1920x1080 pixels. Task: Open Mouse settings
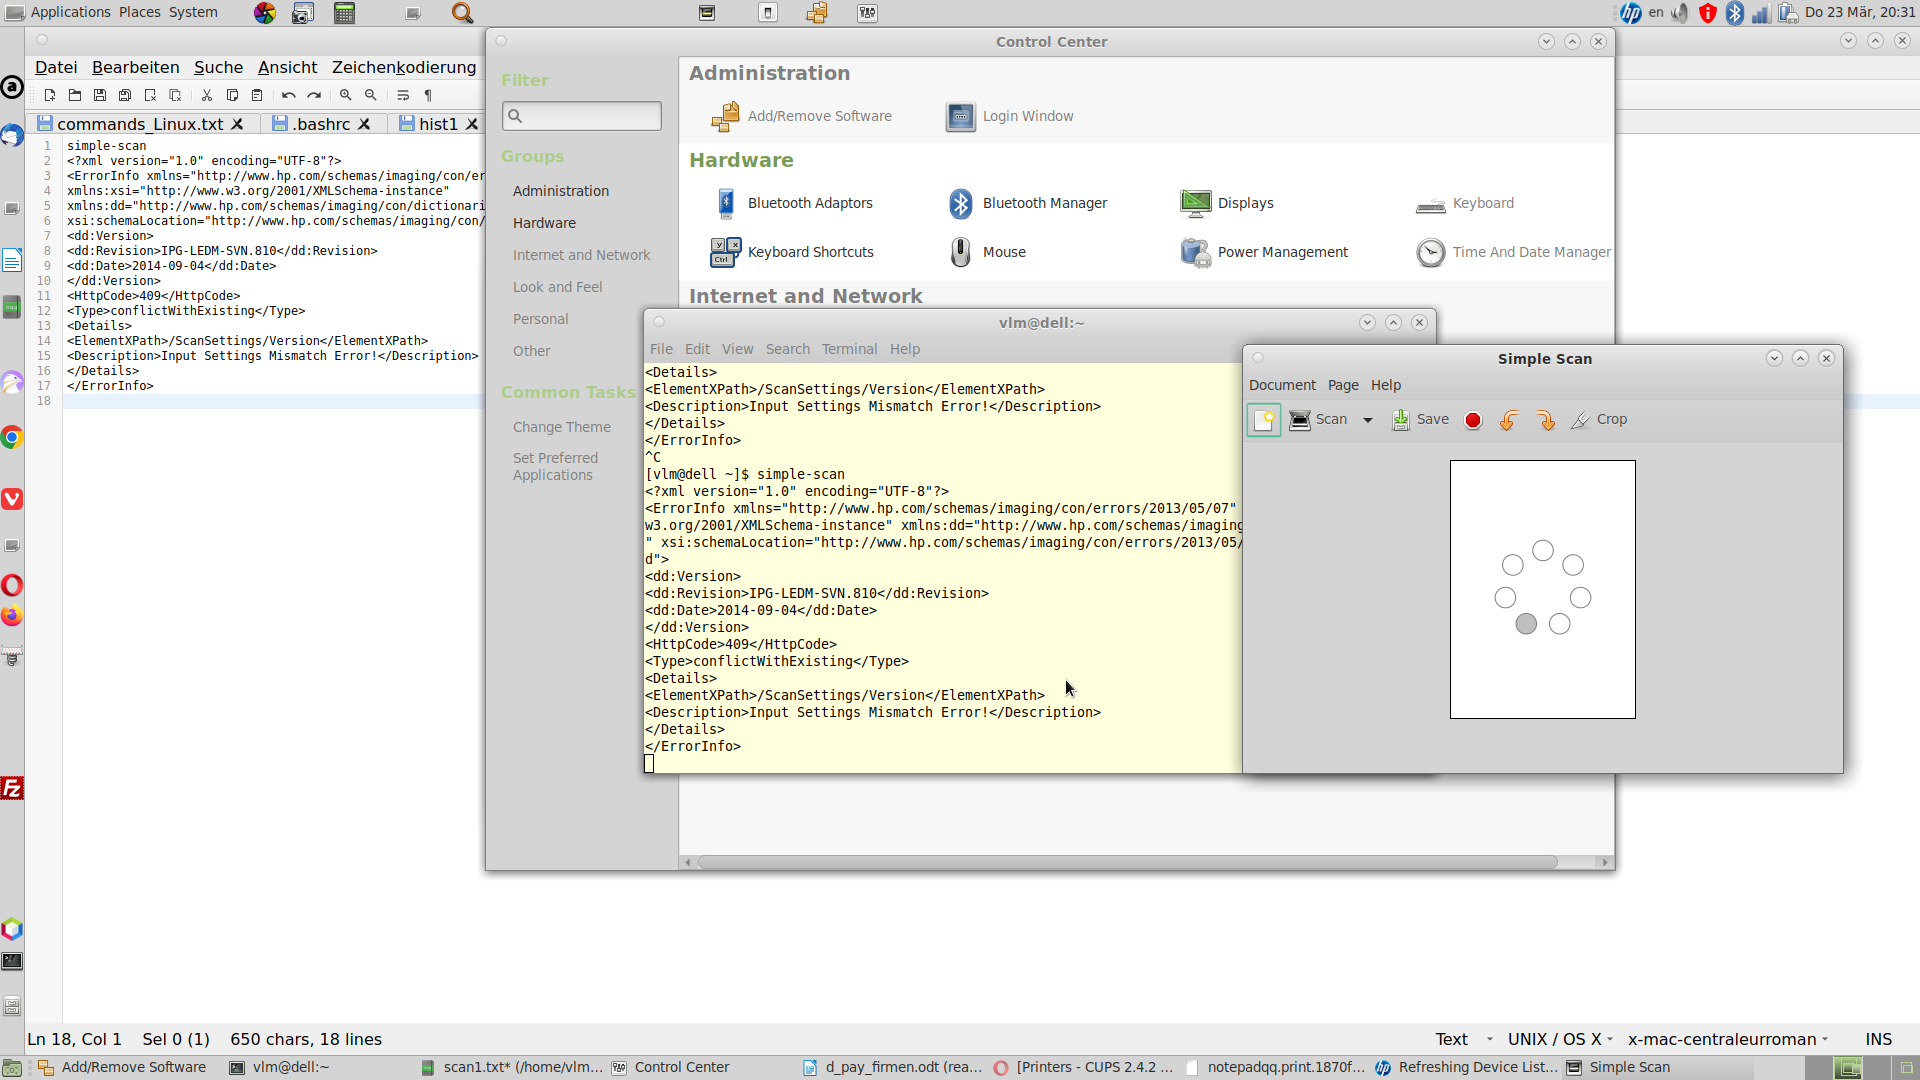coord(986,252)
